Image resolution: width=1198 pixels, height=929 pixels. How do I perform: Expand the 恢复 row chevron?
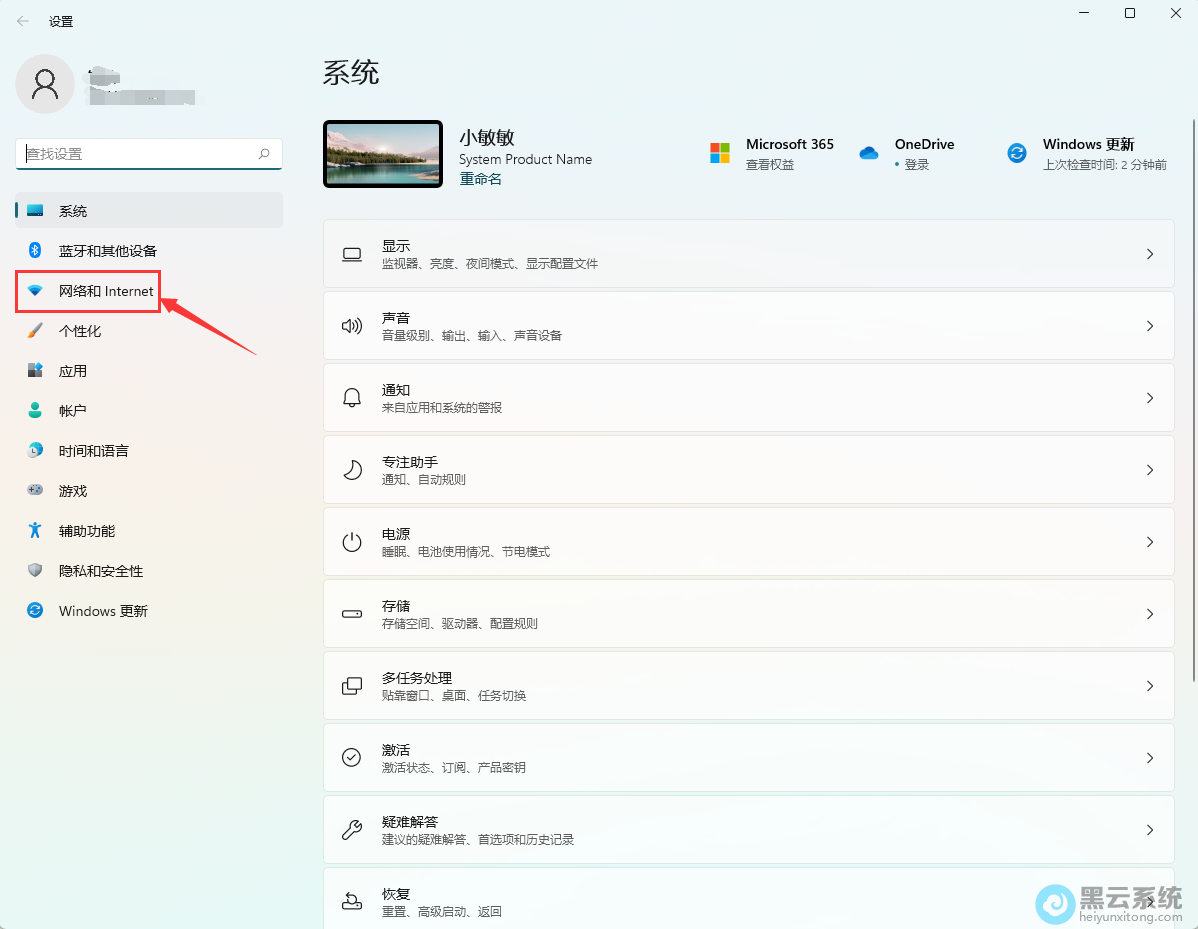(x=1149, y=901)
